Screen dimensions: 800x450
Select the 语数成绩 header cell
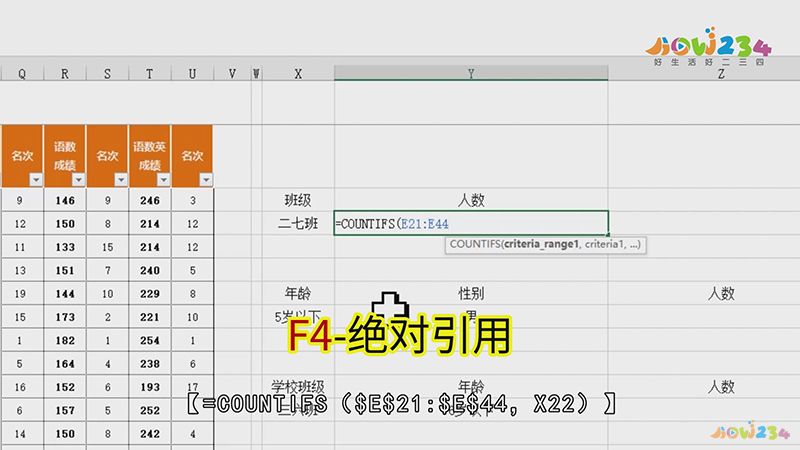pyautogui.click(x=65, y=156)
